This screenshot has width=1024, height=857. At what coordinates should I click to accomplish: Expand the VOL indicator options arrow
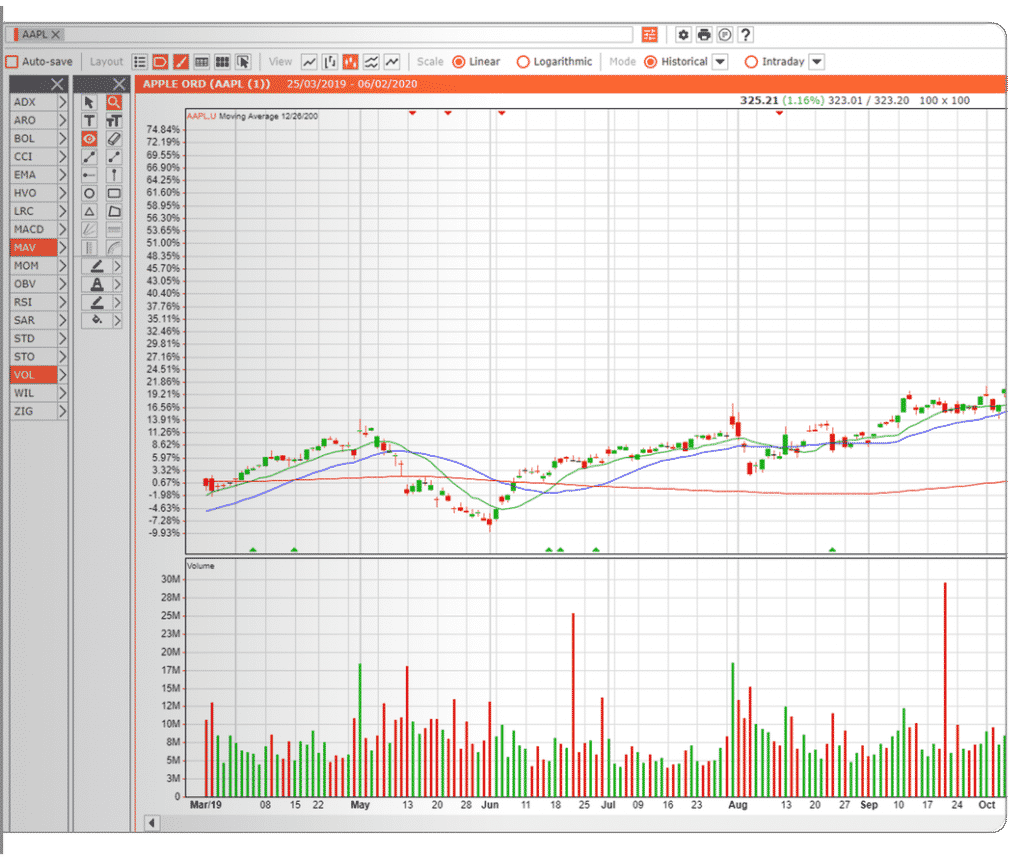(63, 376)
